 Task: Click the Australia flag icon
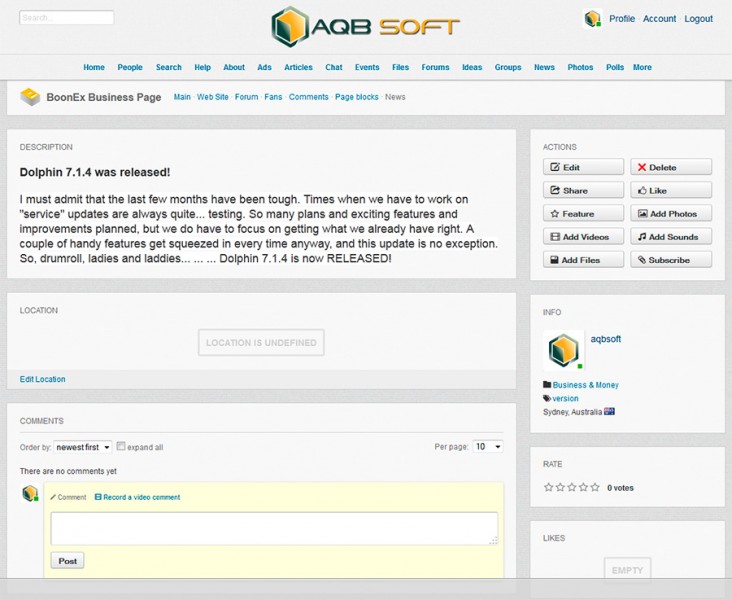click(609, 411)
